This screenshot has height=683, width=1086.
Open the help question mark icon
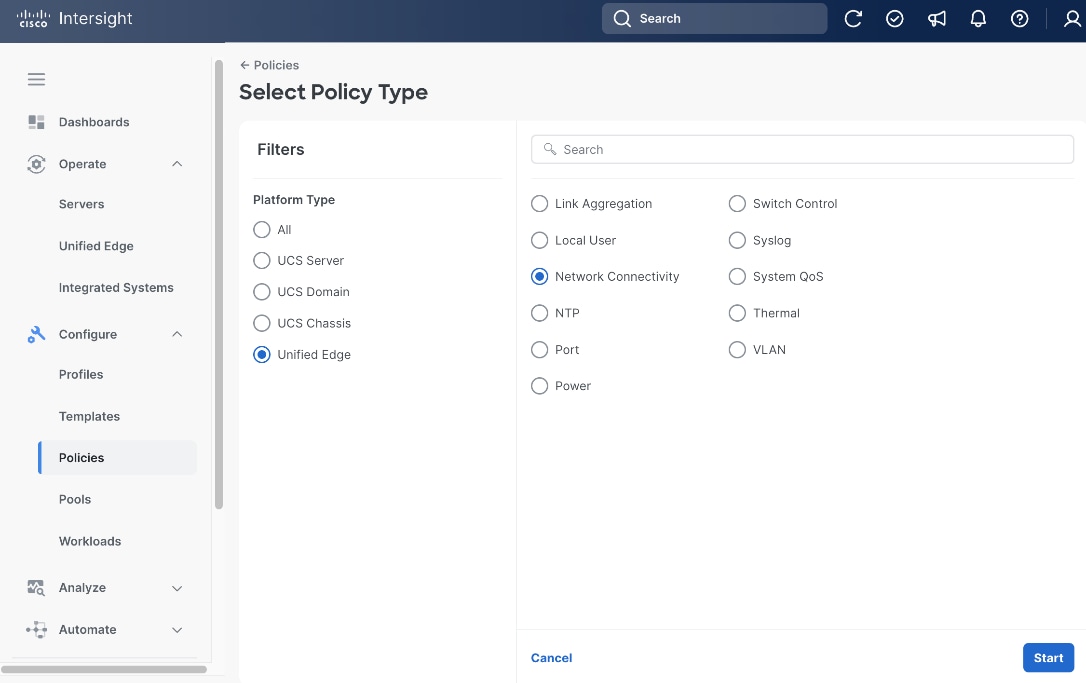(x=1020, y=19)
